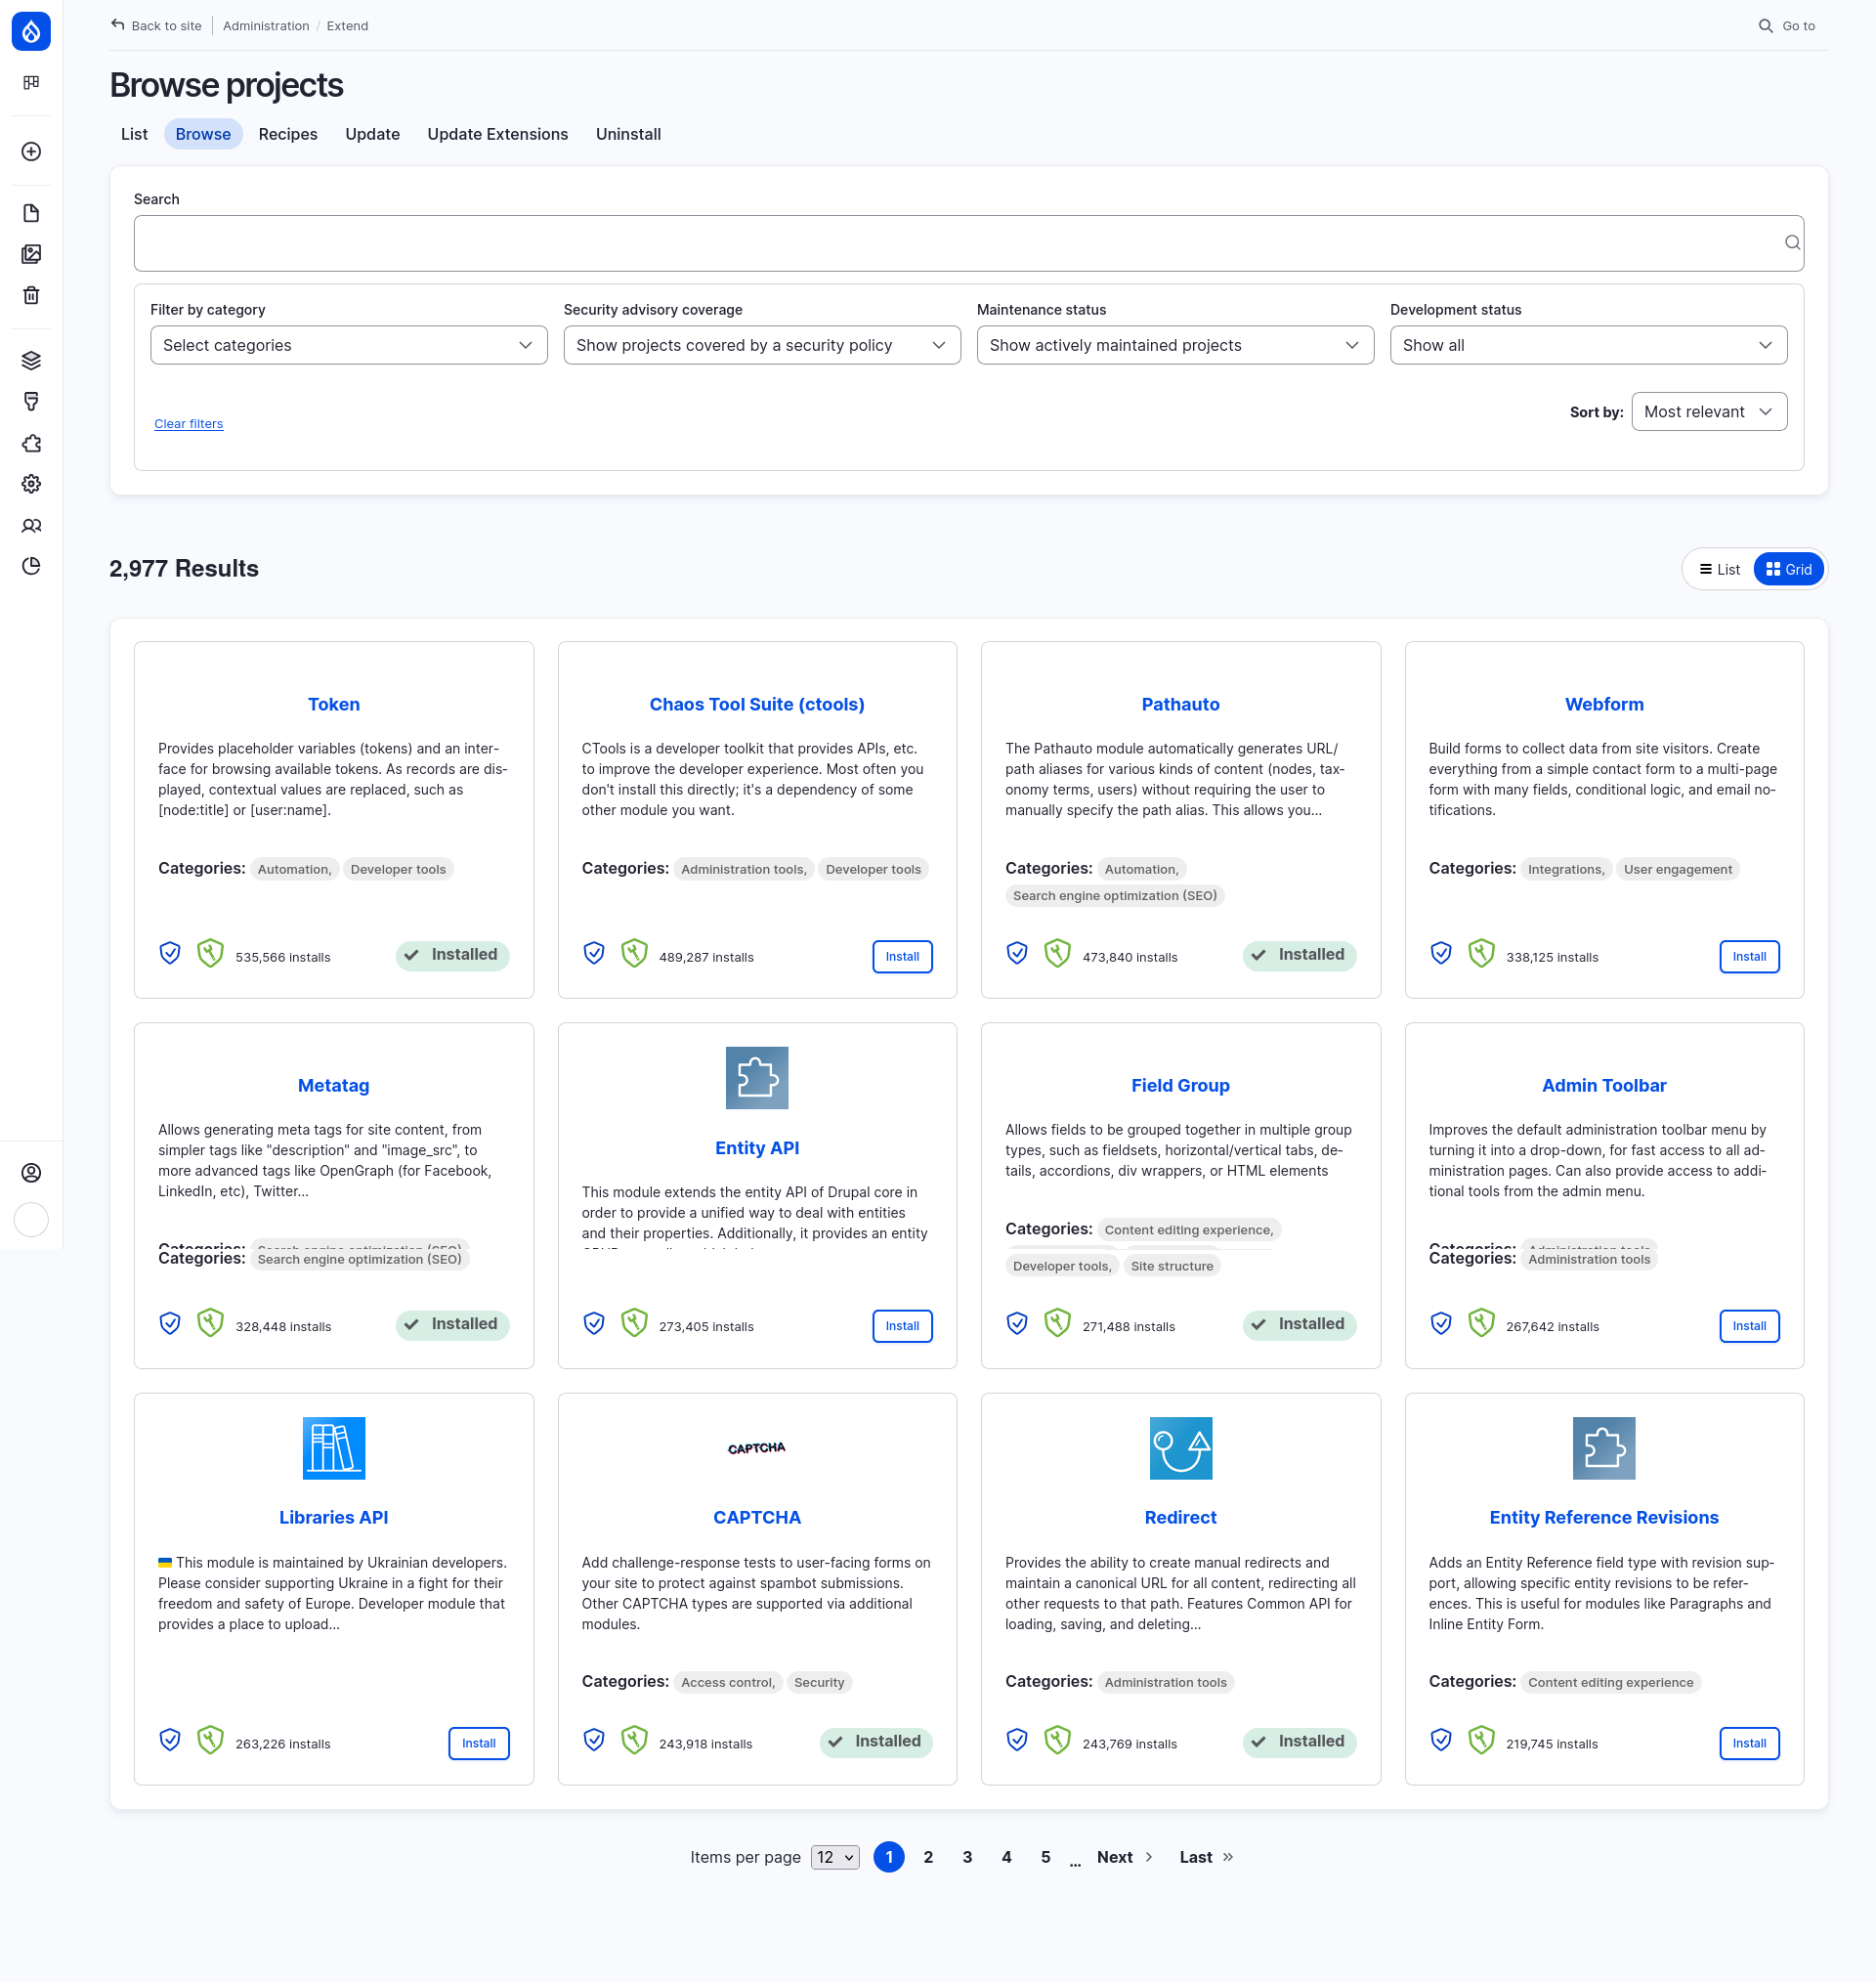Click the Clear filters link
This screenshot has width=1876, height=1982.
(x=188, y=423)
